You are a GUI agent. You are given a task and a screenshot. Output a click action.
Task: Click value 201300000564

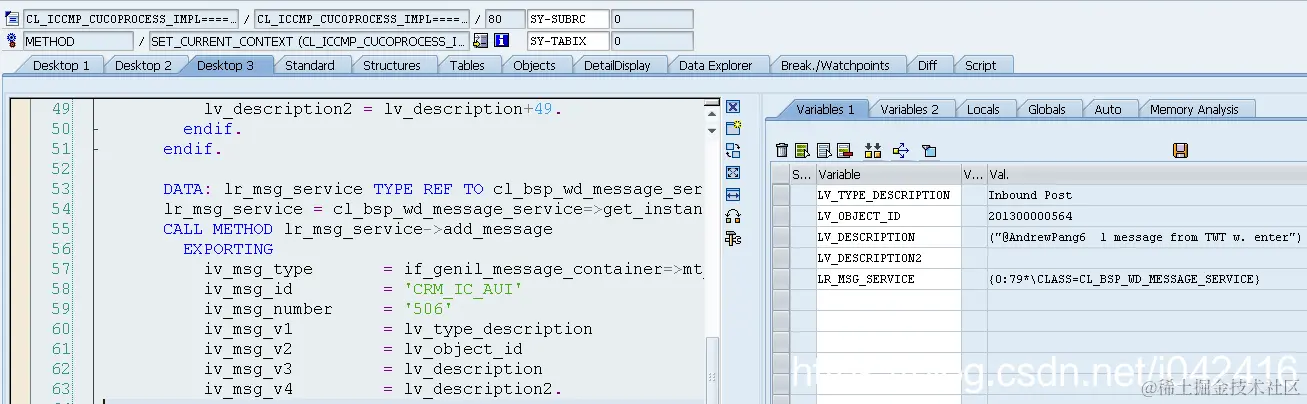coord(1030,216)
